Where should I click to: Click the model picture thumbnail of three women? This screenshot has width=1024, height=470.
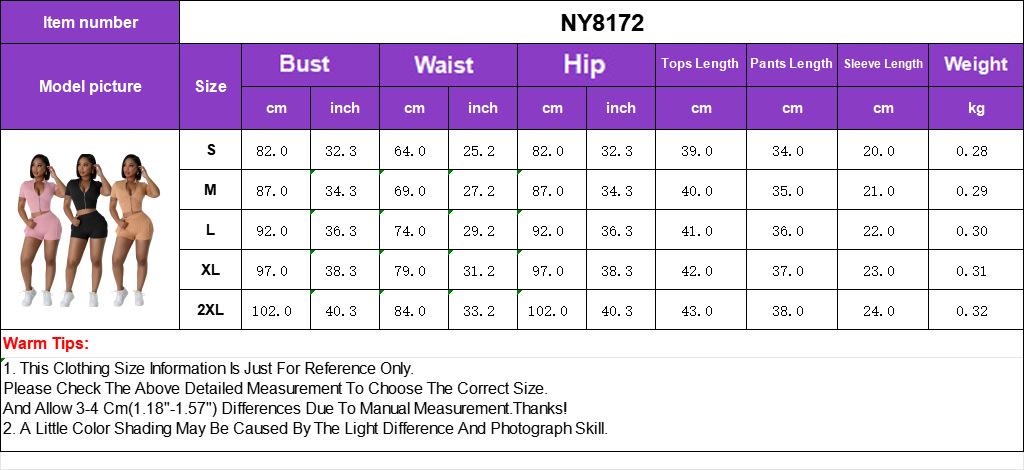(89, 230)
